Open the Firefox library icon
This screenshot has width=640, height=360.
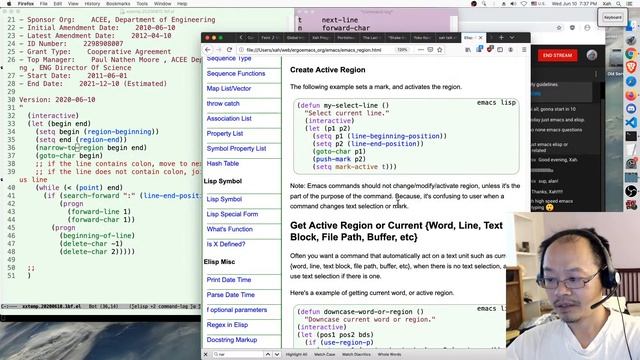tap(468, 50)
